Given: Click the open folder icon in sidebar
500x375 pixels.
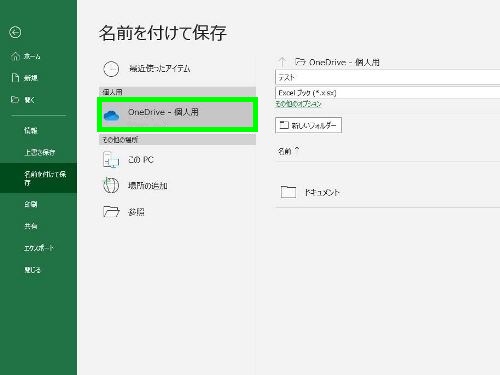Looking at the screenshot, I should pyautogui.click(x=15, y=100).
